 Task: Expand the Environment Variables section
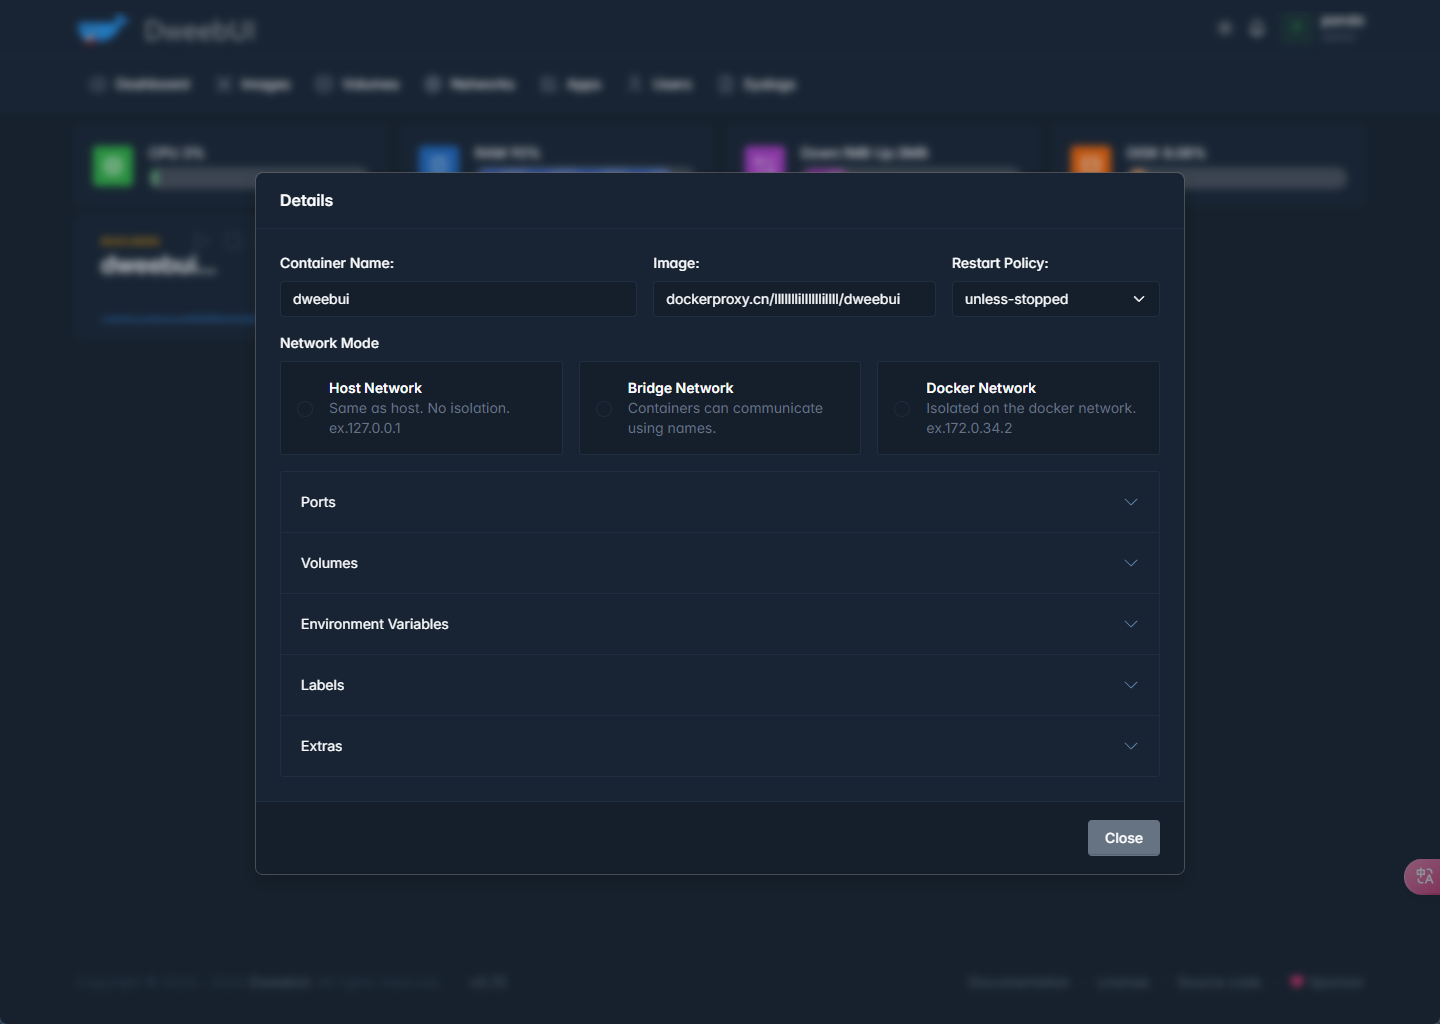point(720,624)
